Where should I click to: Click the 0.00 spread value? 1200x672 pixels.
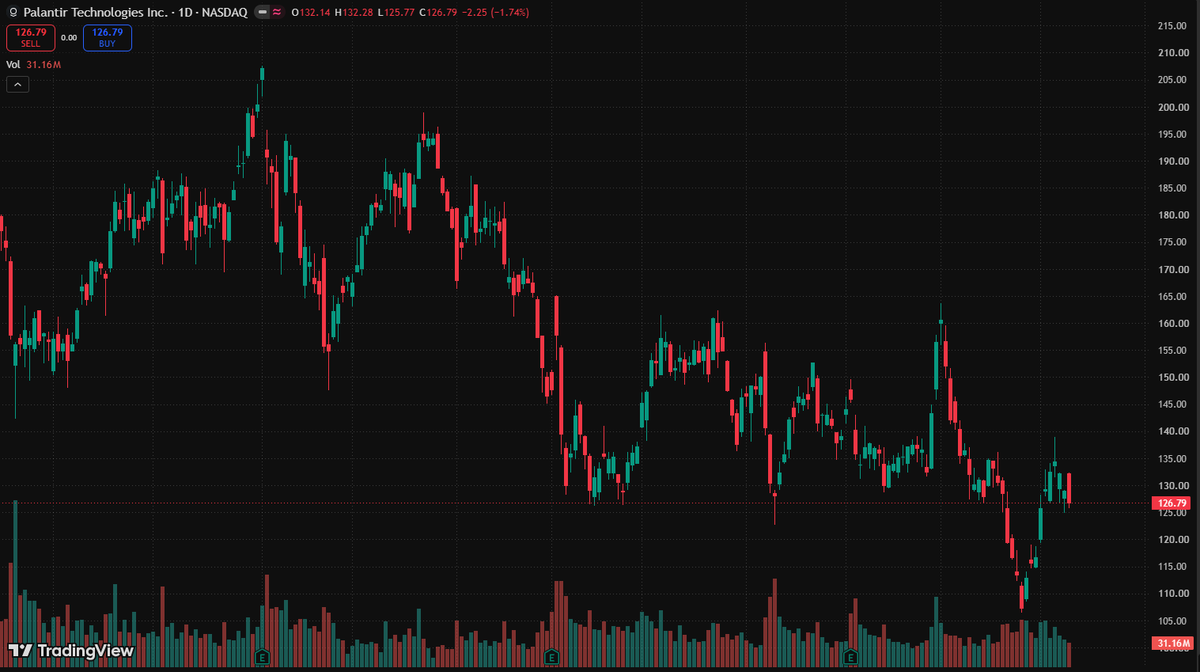(69, 38)
